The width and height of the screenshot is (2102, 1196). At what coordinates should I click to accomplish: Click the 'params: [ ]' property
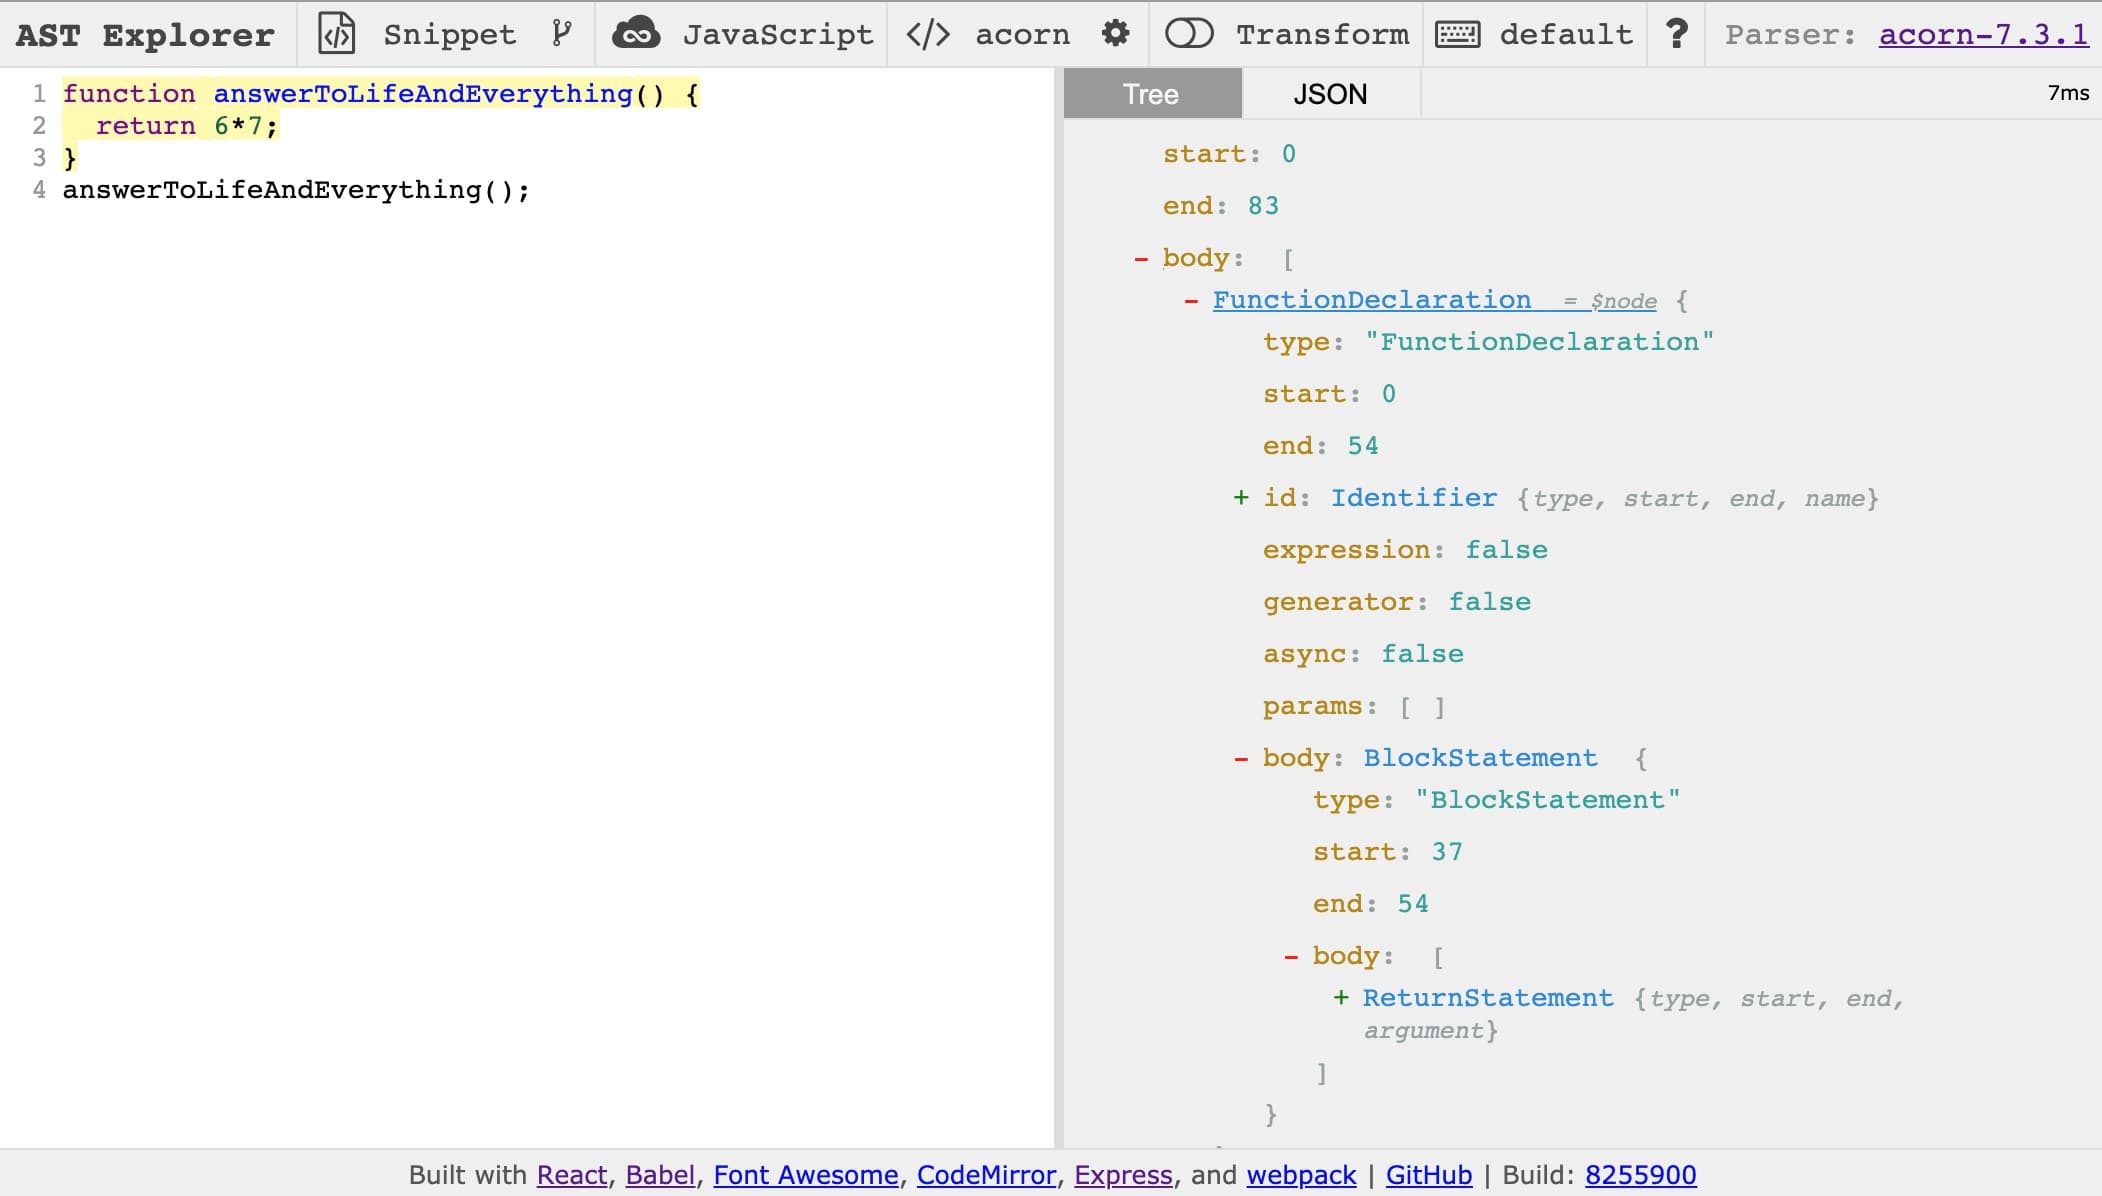(x=1354, y=706)
